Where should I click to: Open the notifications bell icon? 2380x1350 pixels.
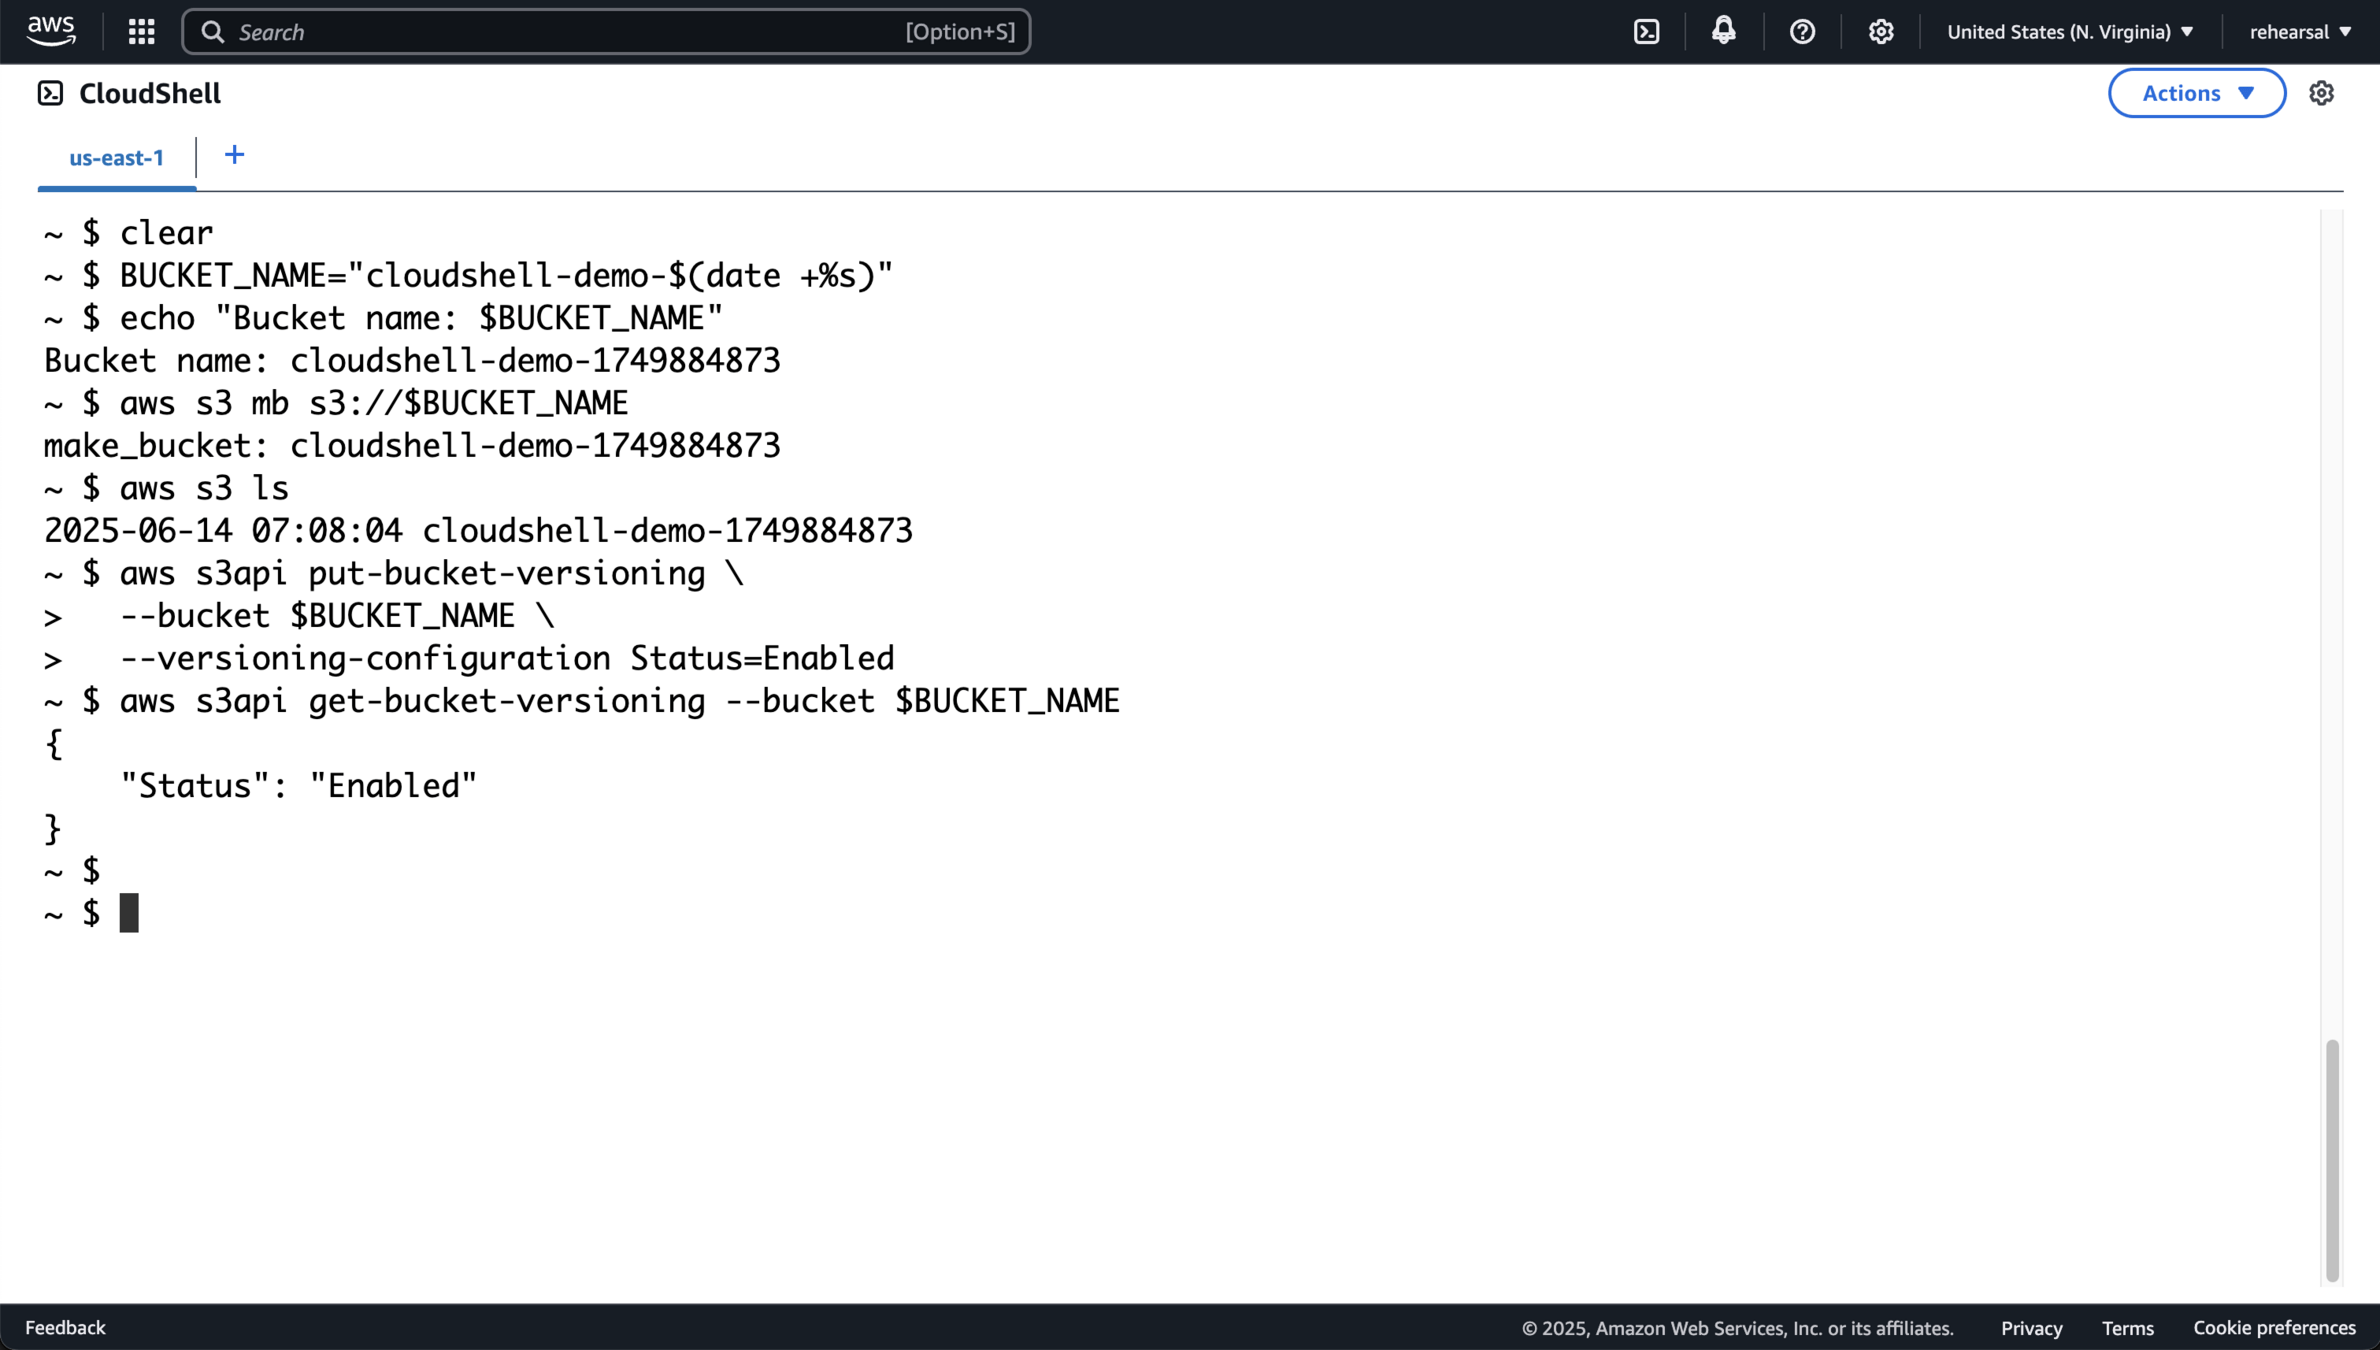[x=1723, y=31]
